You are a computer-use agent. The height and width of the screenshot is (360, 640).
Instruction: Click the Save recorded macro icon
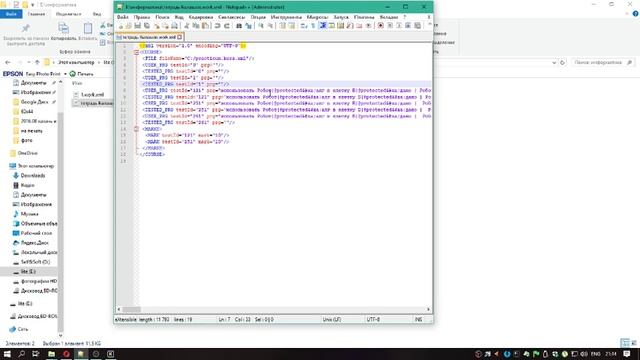click(417, 26)
